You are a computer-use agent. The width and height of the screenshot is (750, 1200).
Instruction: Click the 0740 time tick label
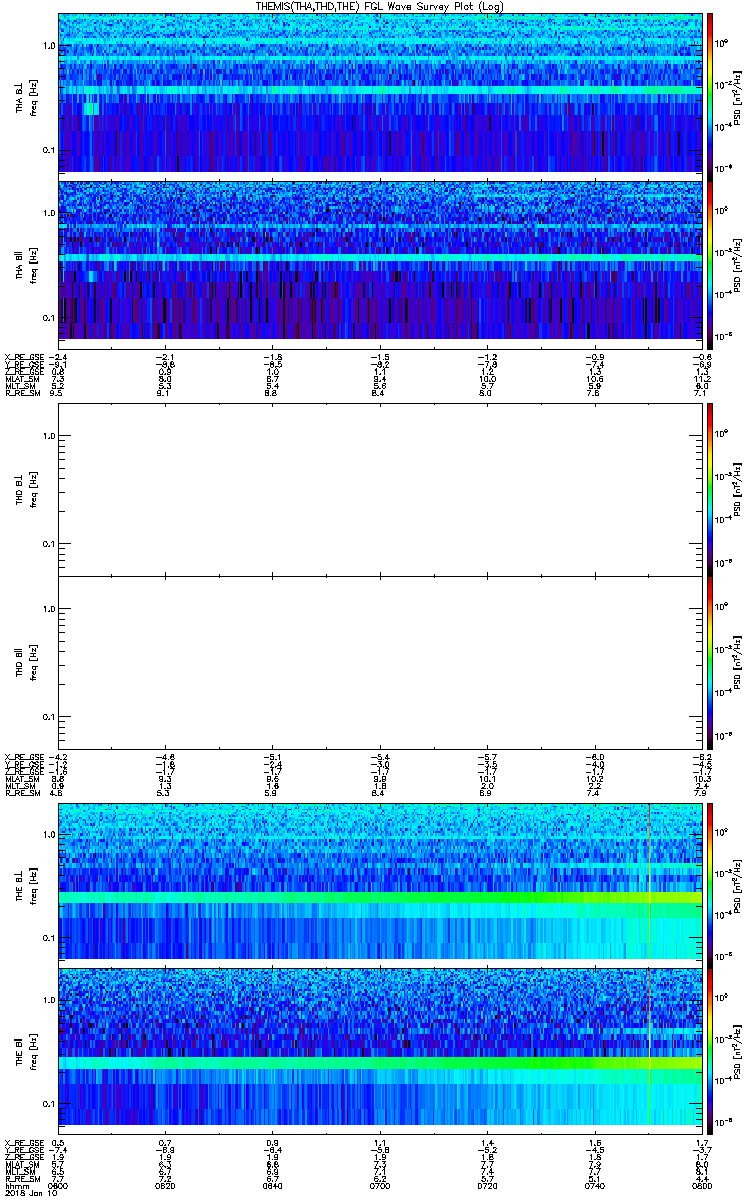point(593,1185)
